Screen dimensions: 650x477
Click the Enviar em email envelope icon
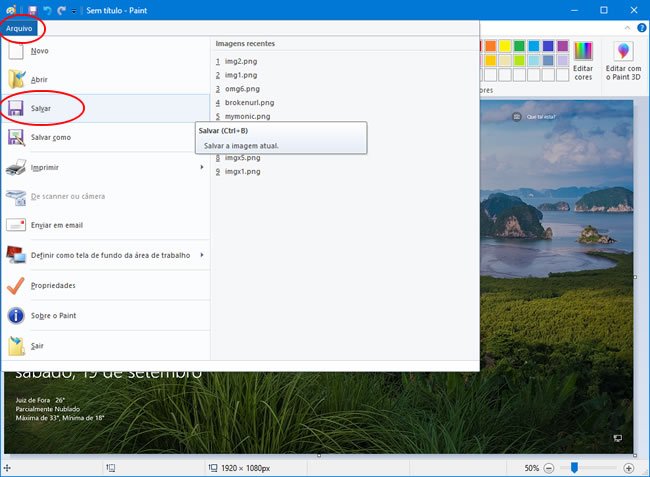(x=16, y=226)
